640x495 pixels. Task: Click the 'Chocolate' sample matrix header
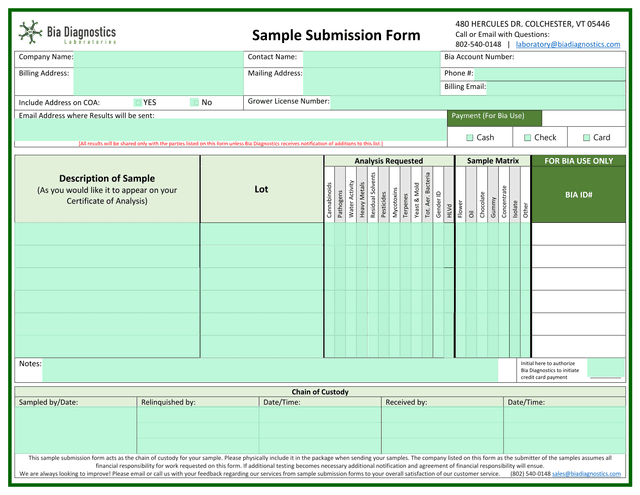click(482, 194)
